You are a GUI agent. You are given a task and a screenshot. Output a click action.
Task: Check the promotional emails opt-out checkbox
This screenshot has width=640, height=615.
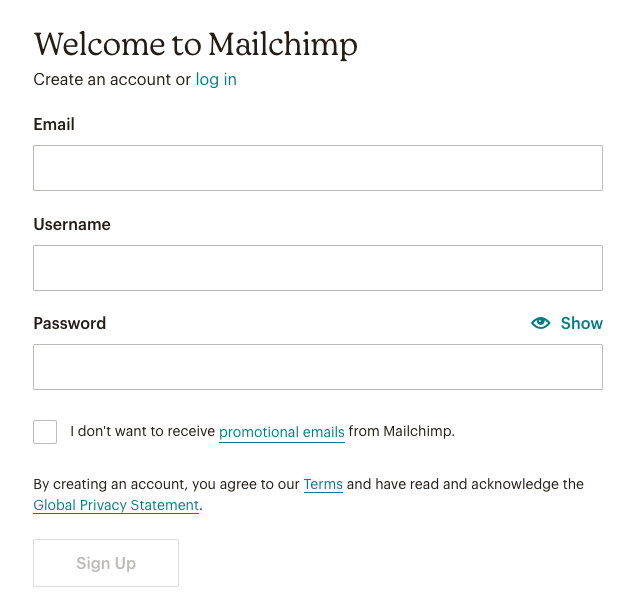45,432
